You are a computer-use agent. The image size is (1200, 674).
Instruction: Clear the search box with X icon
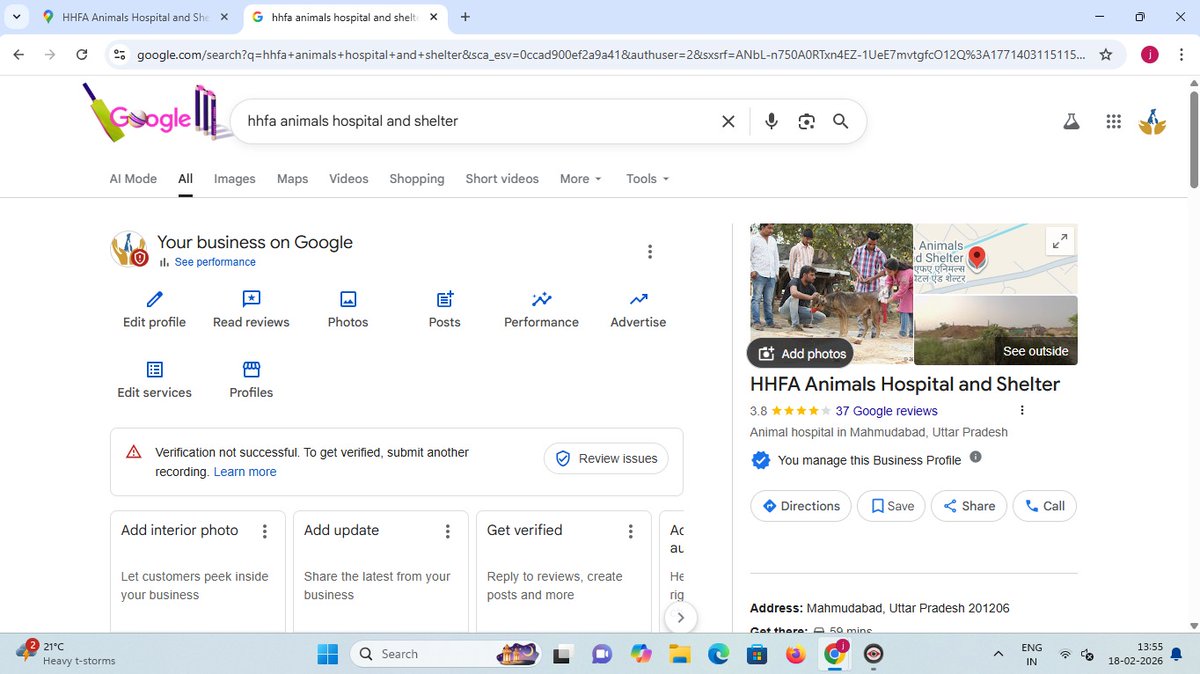728,121
